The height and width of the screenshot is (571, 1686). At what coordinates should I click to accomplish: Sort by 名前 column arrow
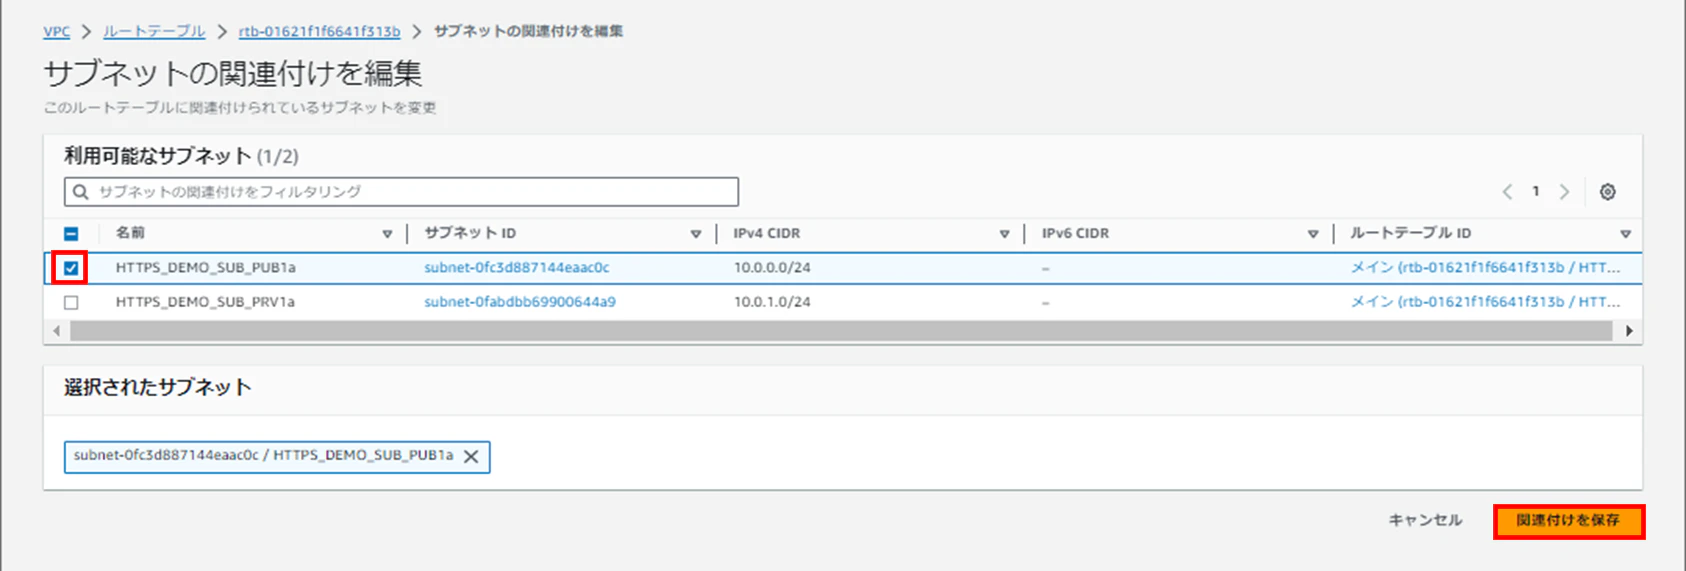[x=387, y=234]
